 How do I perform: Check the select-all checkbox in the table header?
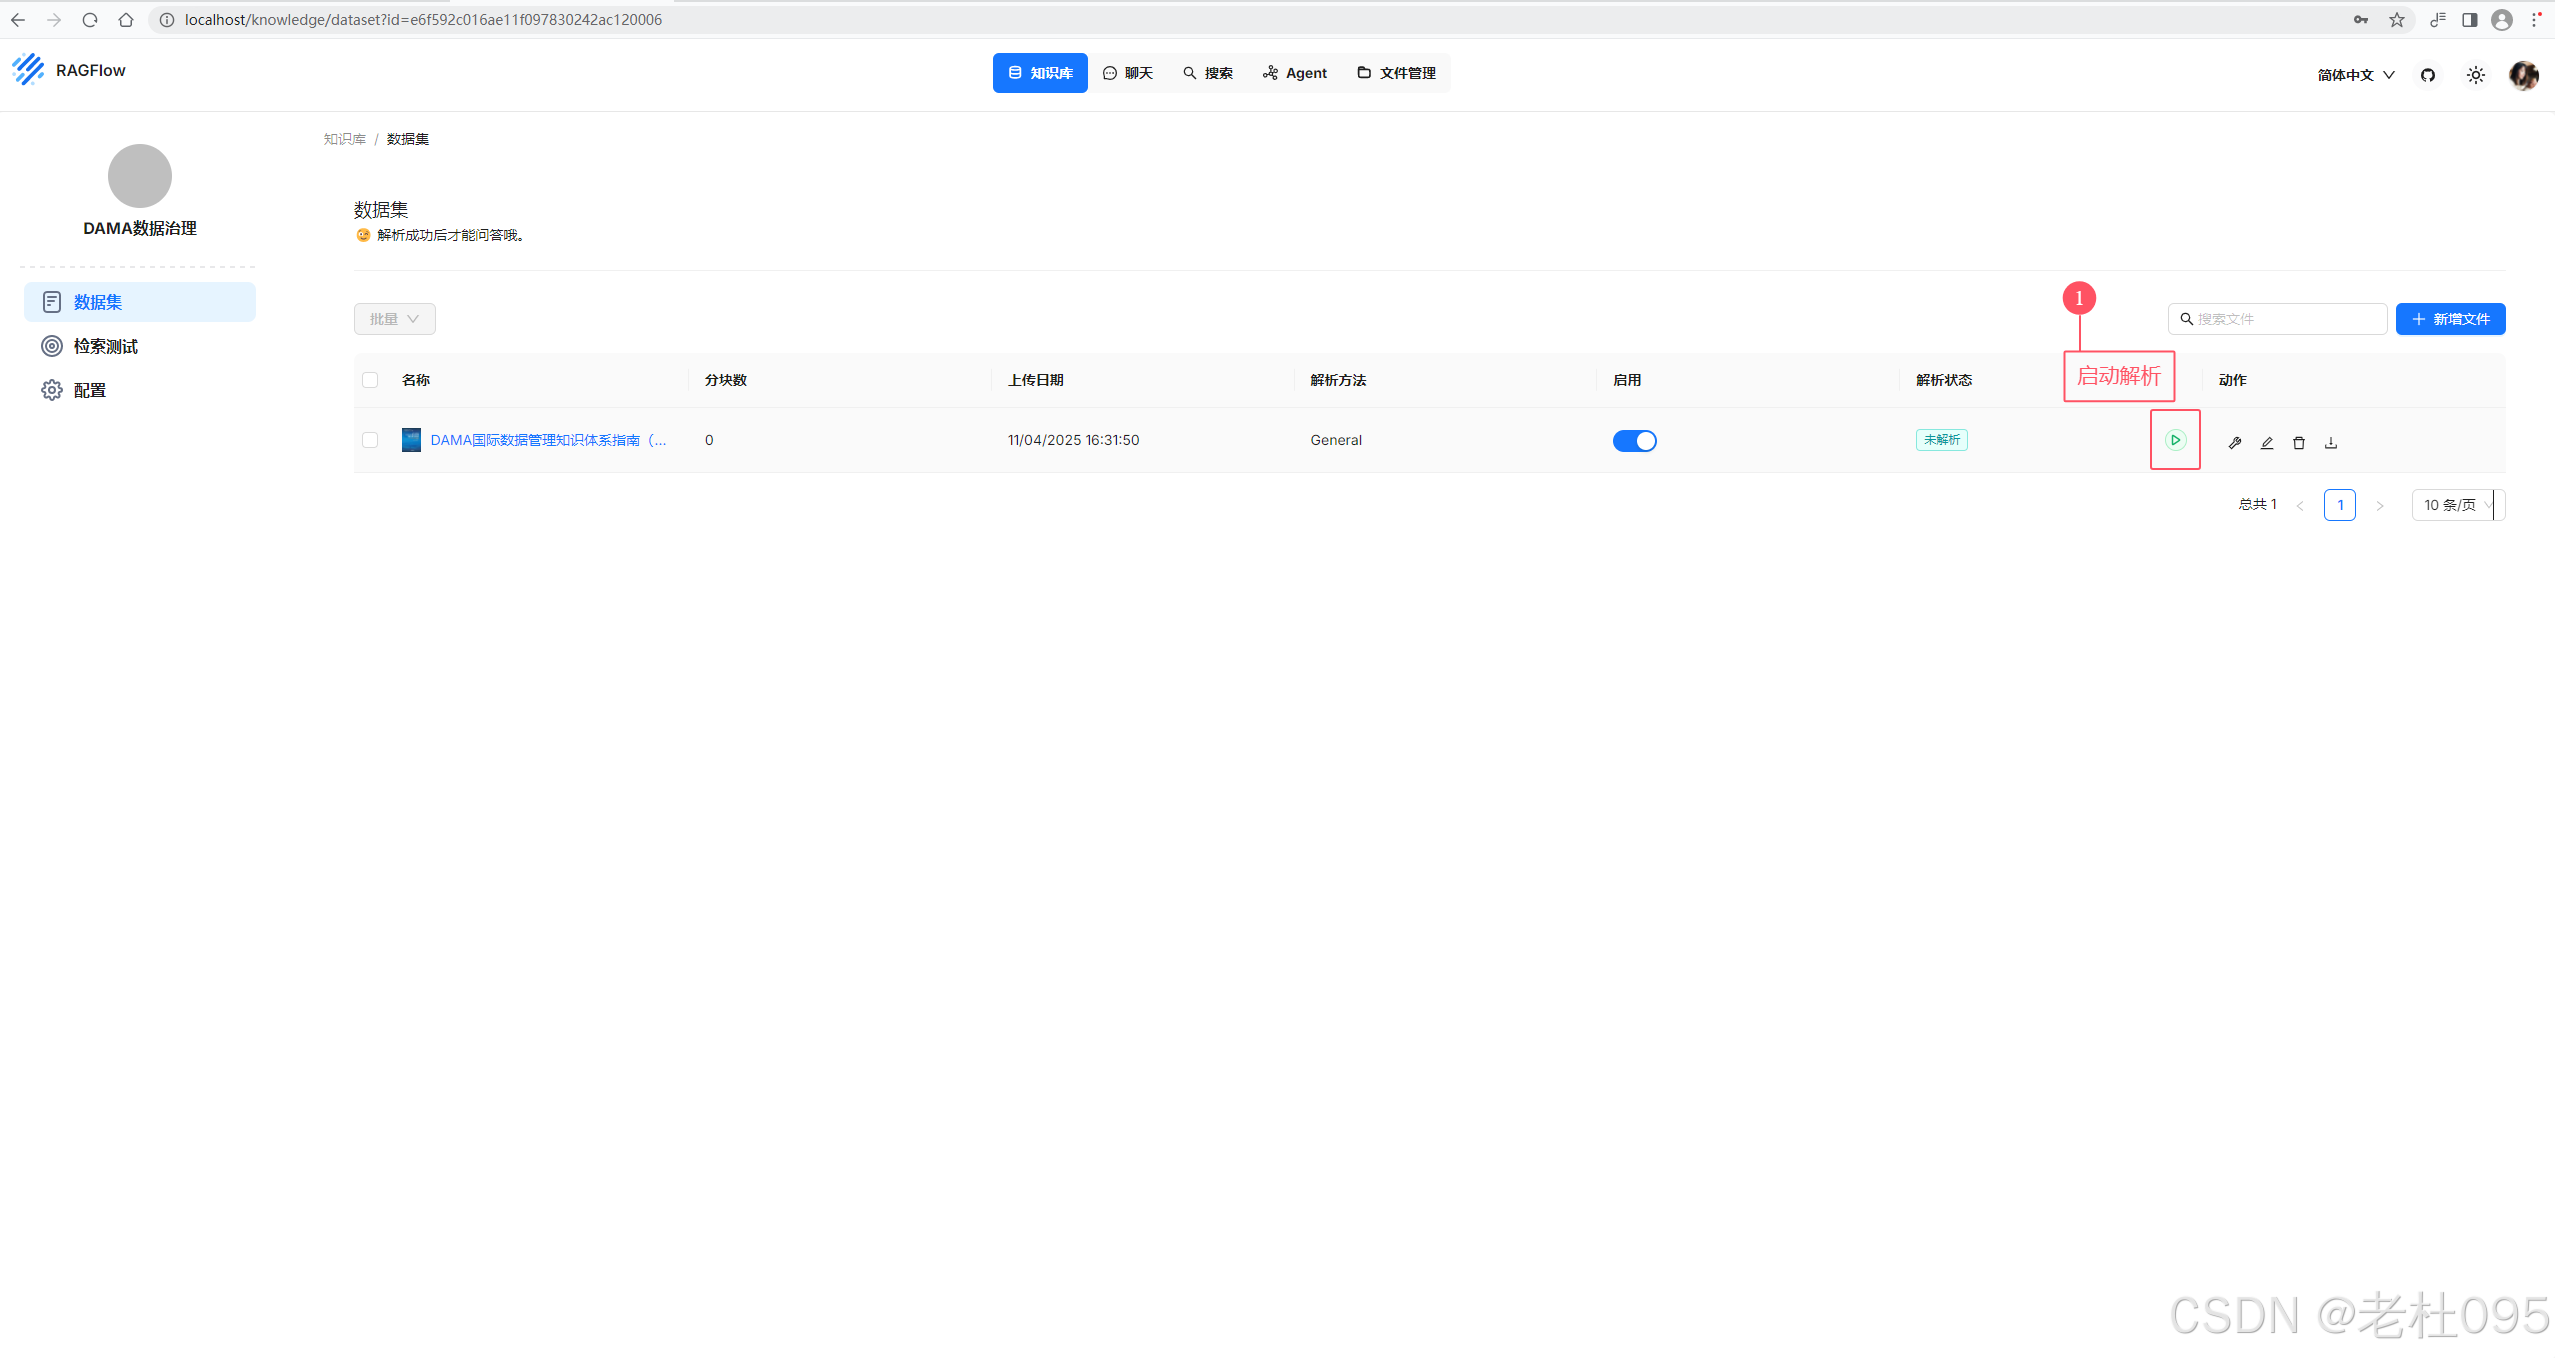[x=370, y=380]
